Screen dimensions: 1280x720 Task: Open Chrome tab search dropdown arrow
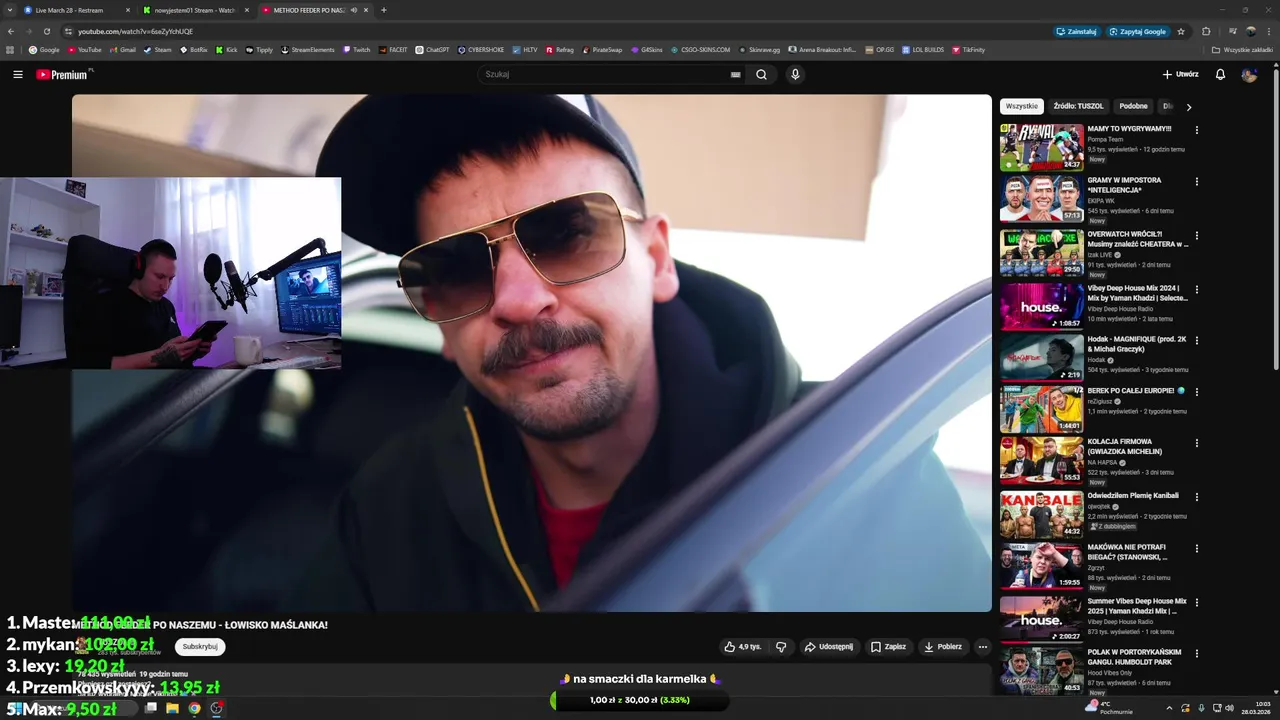click(x=9, y=10)
